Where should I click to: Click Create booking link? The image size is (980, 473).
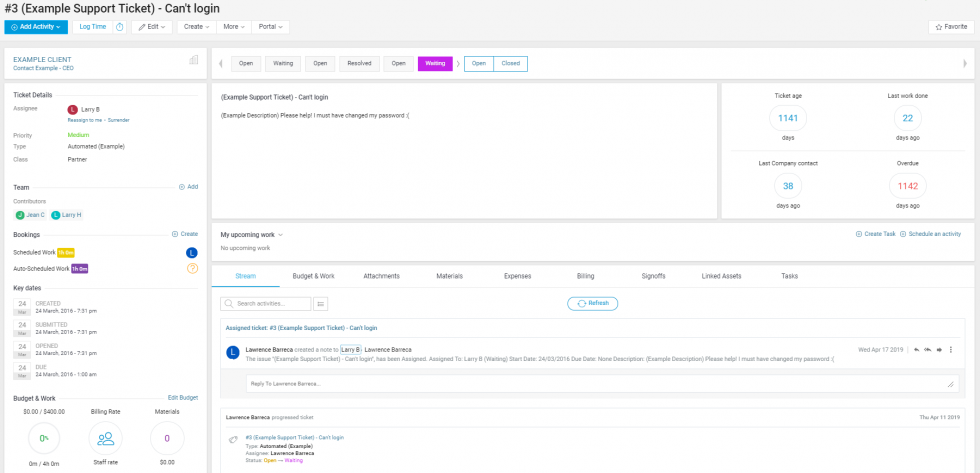(185, 234)
